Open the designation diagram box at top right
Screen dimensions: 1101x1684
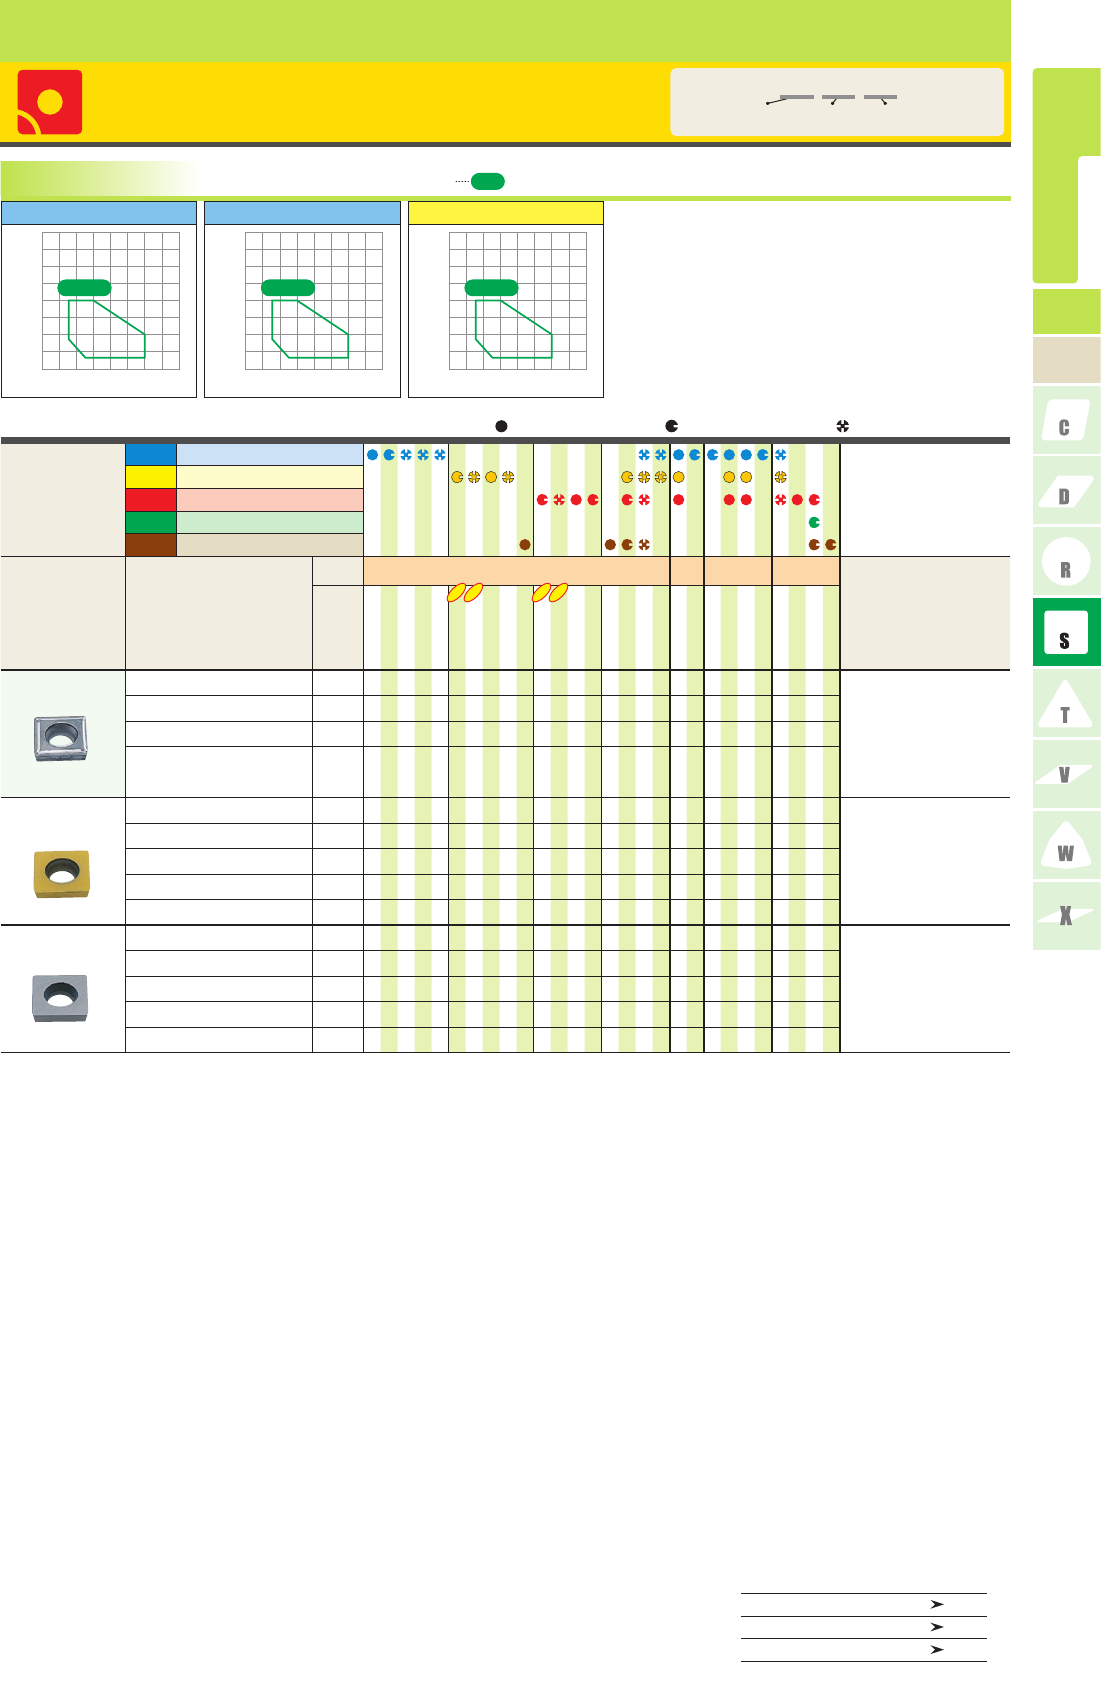point(837,101)
